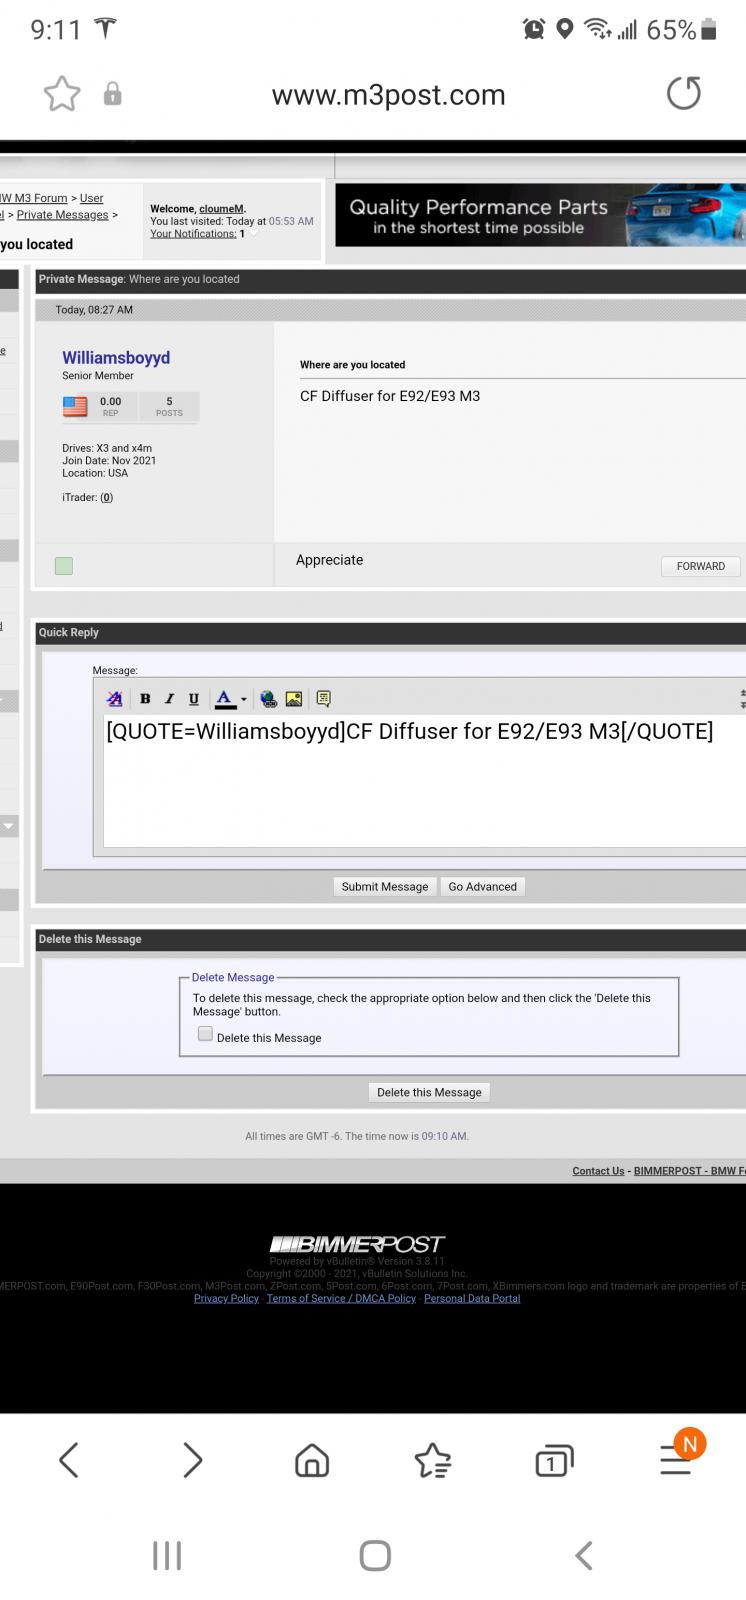Click the Go Advanced button

(483, 886)
